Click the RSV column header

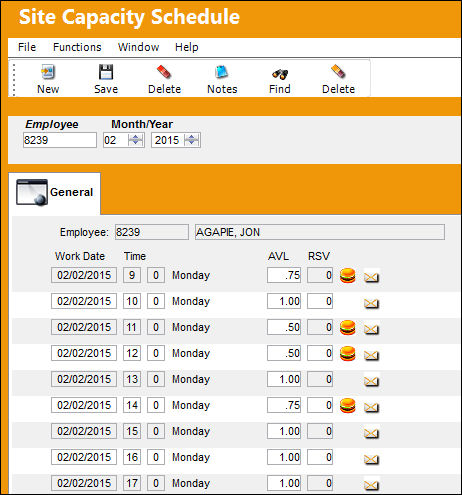pos(319,256)
